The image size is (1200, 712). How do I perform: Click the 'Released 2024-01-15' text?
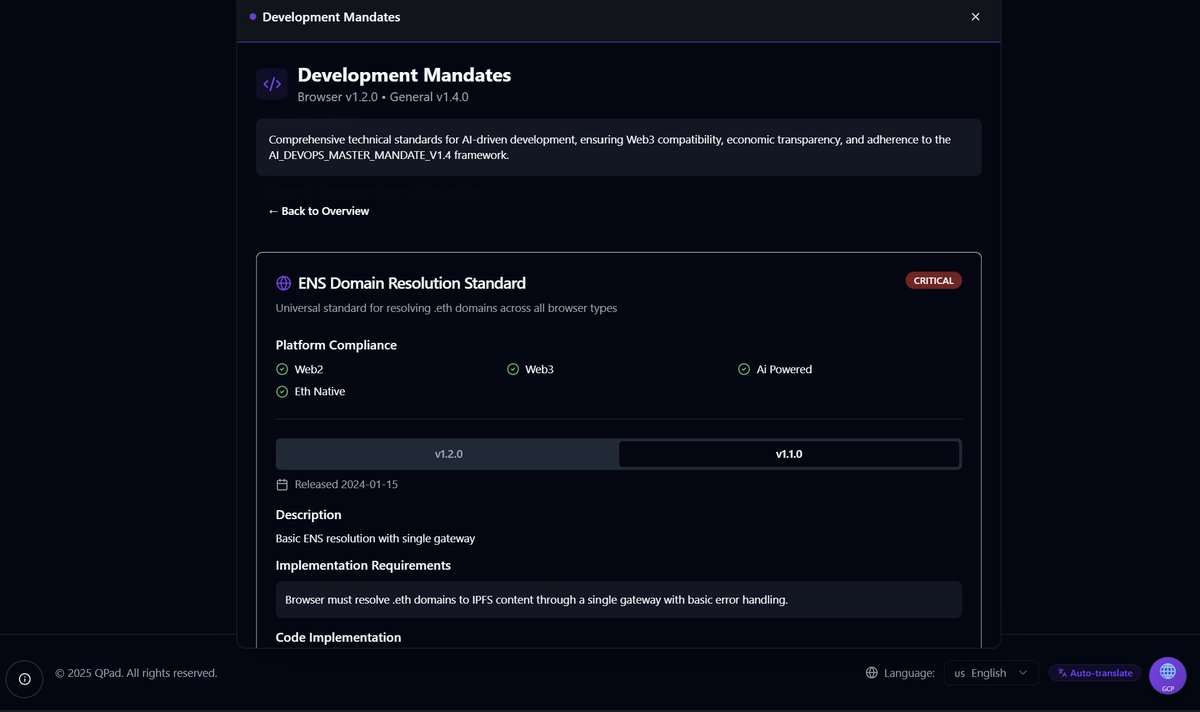click(346, 484)
